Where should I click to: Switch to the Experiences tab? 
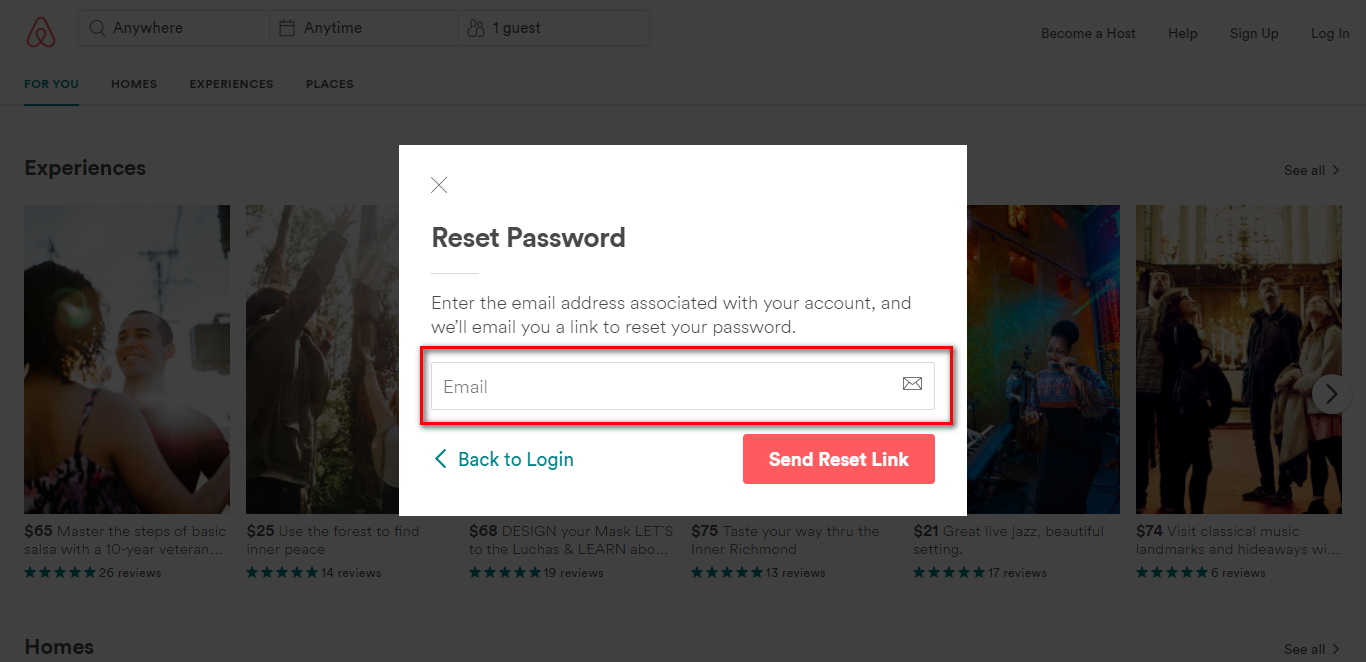tap(231, 84)
